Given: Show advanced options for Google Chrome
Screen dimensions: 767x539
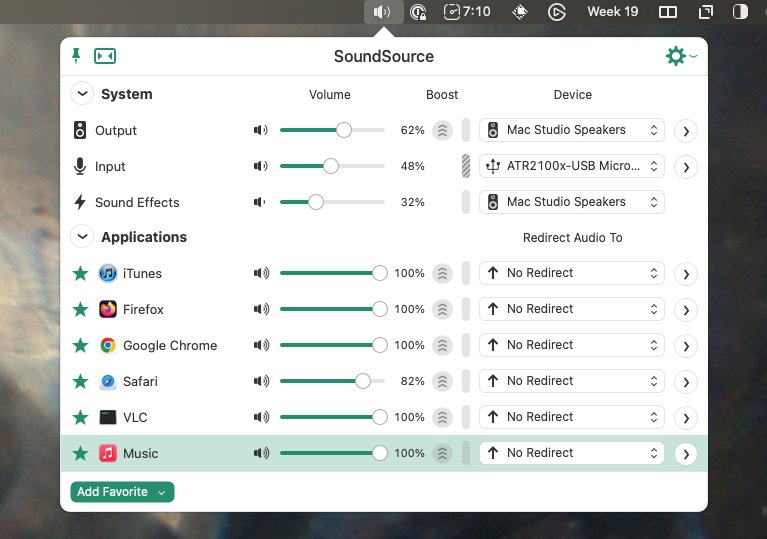Looking at the screenshot, I should pos(686,346).
